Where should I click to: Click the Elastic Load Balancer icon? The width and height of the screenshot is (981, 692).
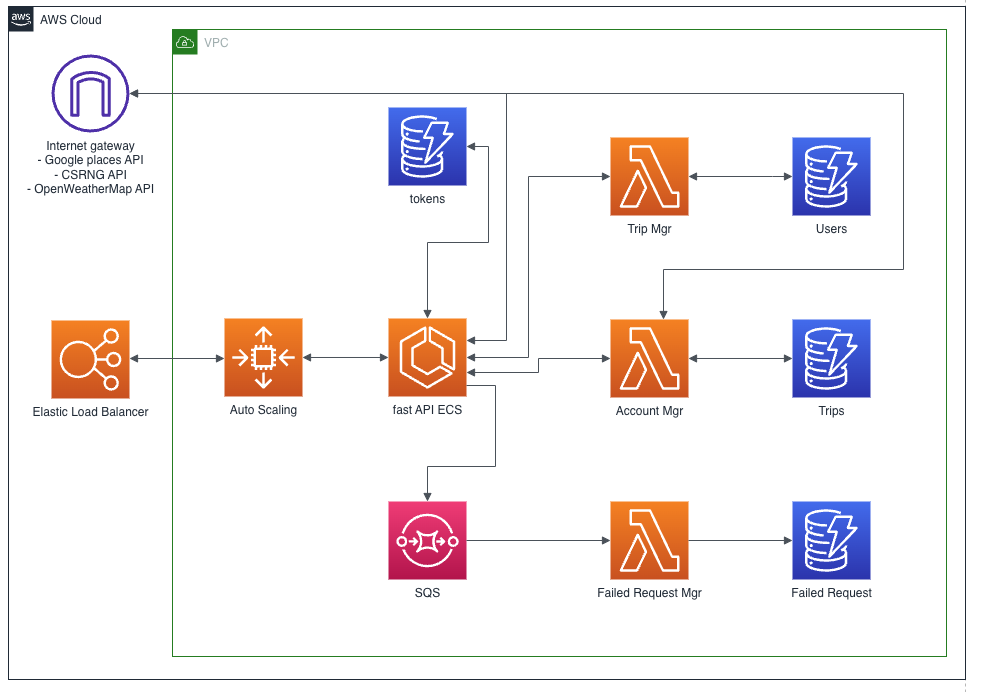tap(90, 359)
